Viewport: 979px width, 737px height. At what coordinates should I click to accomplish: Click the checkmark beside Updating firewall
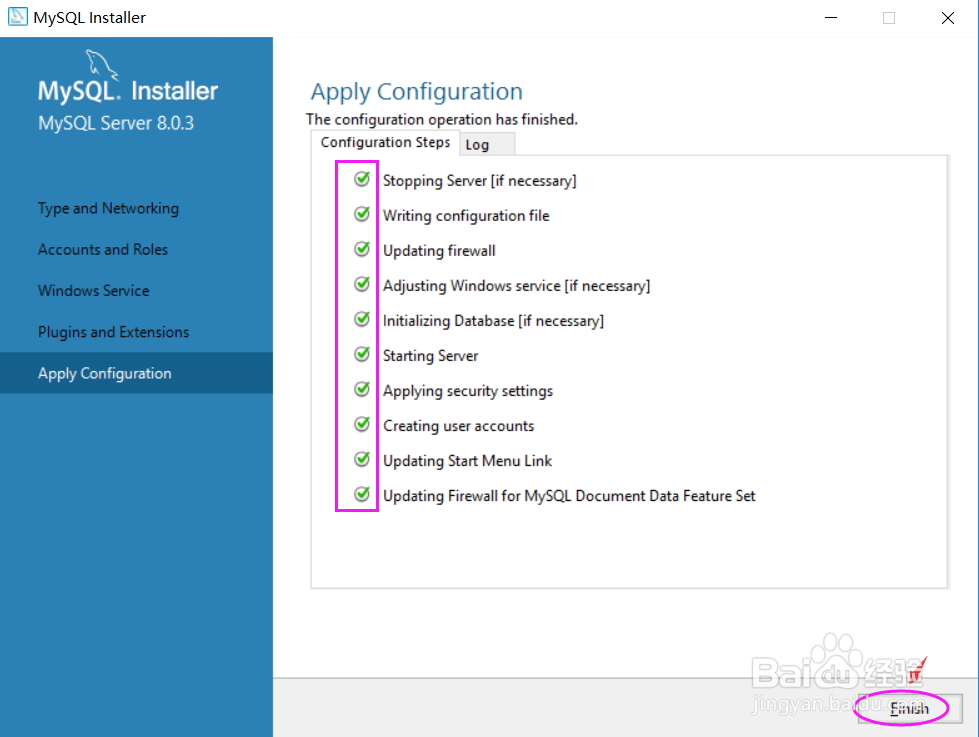[359, 248]
